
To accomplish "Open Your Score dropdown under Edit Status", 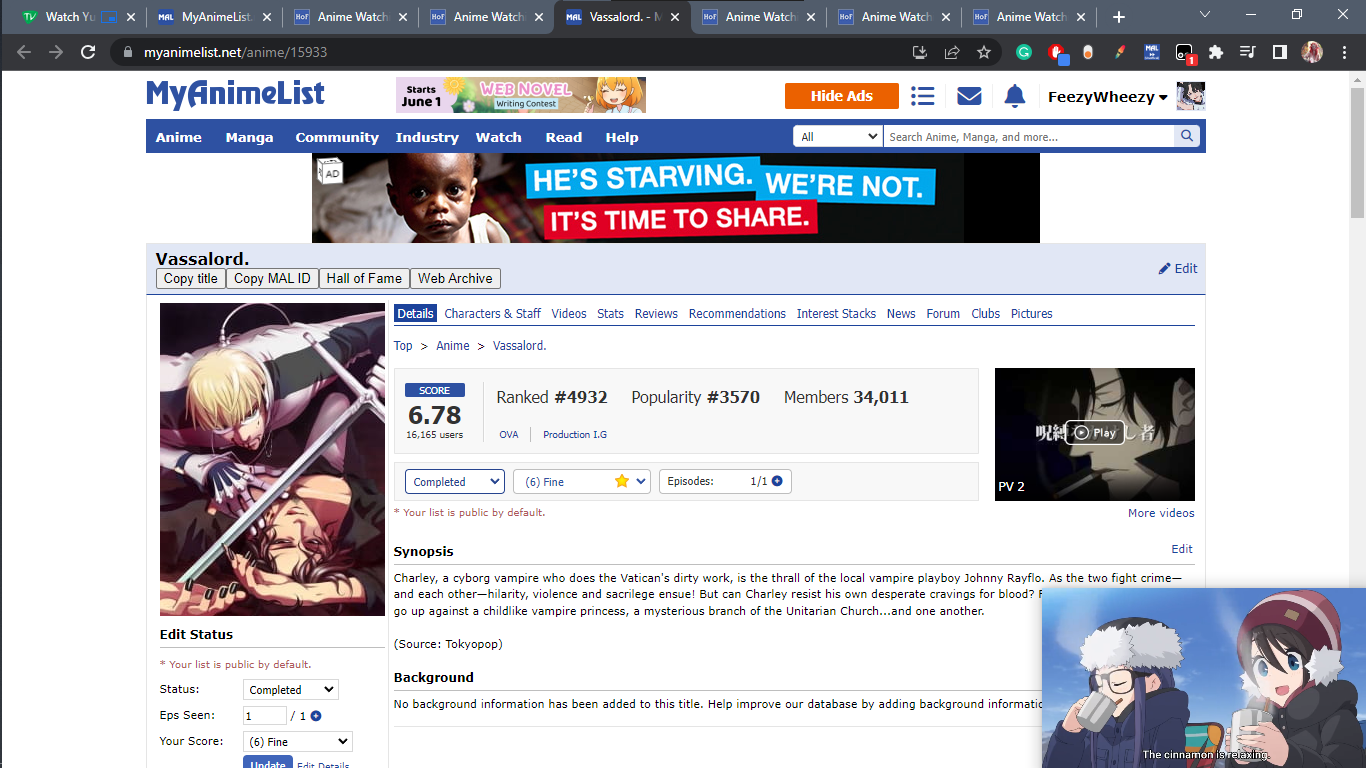I will coord(298,742).
